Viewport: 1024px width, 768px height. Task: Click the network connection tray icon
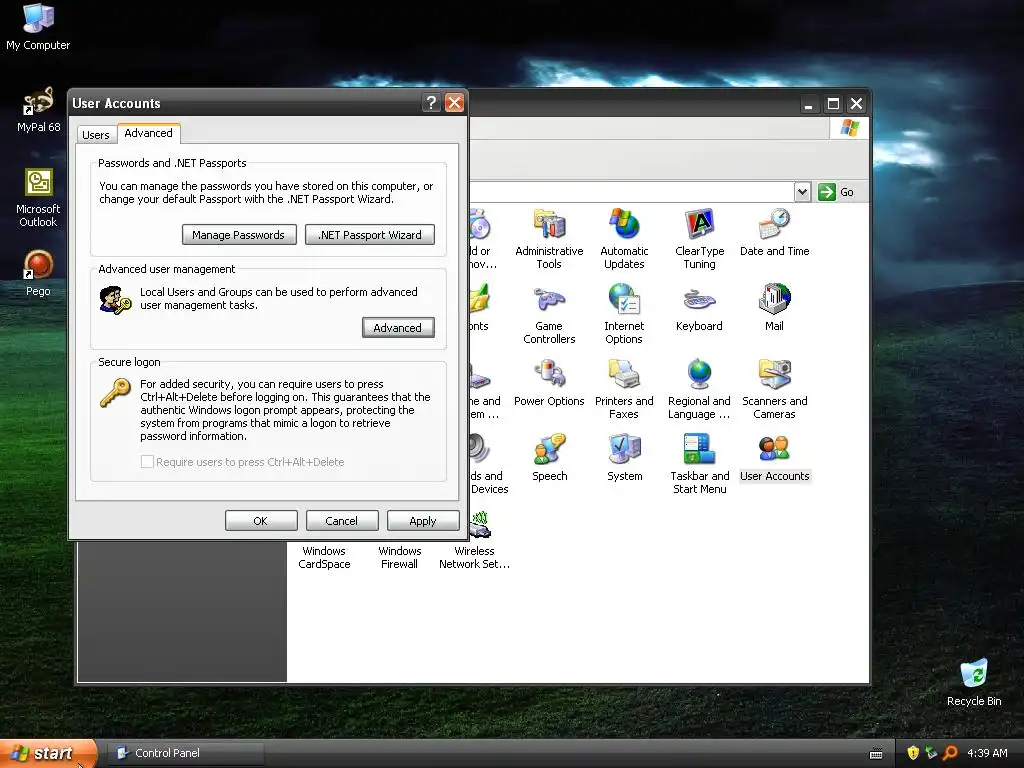[x=931, y=753]
